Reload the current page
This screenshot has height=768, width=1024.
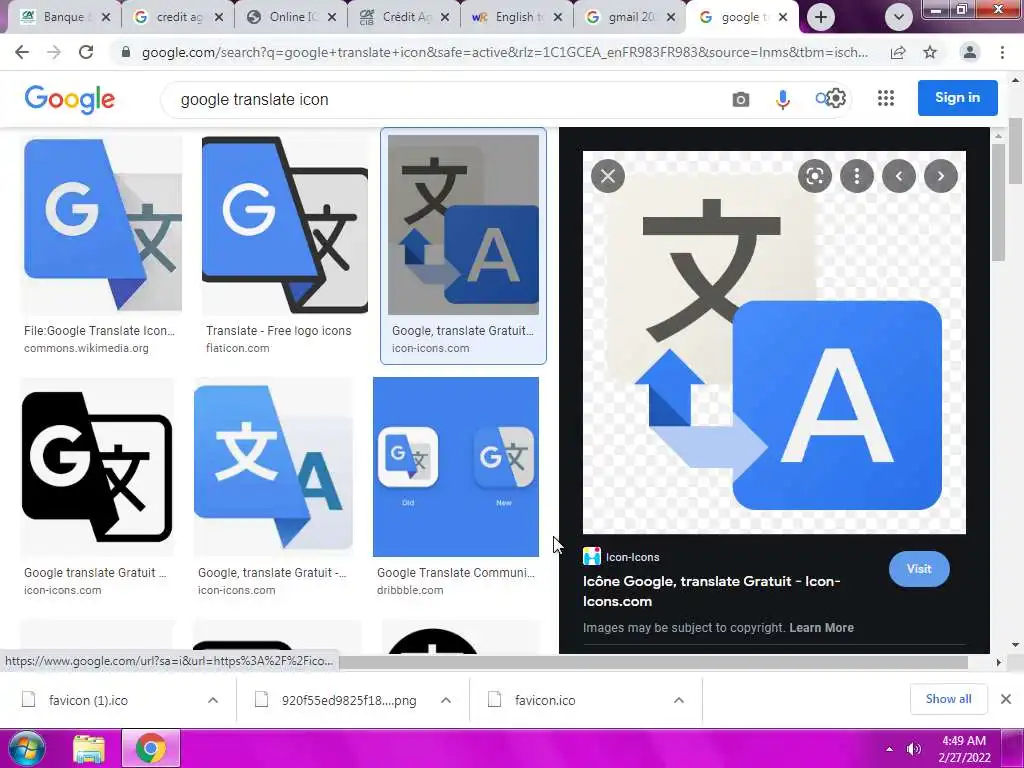[x=86, y=52]
